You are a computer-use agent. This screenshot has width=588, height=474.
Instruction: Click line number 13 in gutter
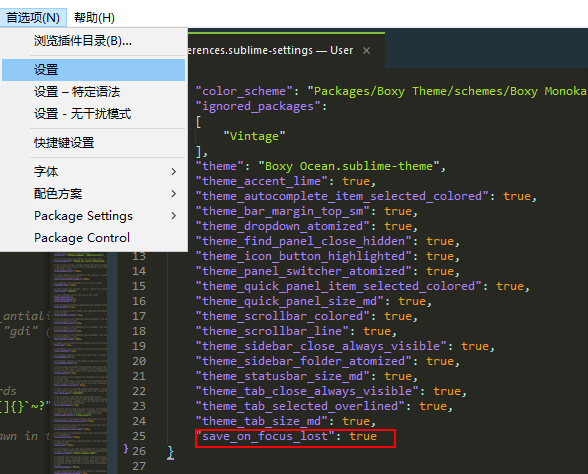point(139,256)
